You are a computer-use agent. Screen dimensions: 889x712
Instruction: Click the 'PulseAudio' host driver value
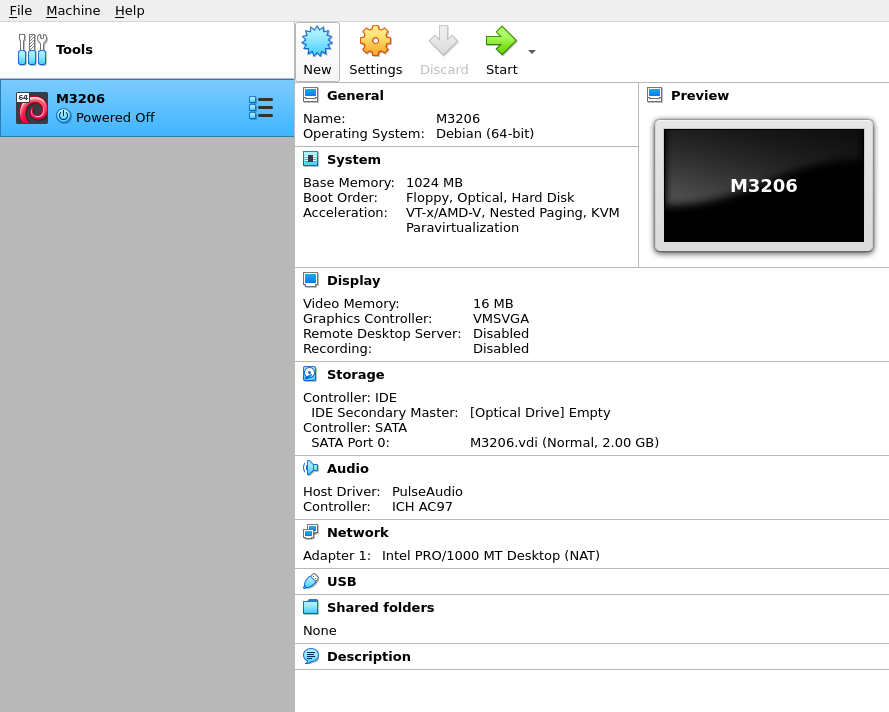tap(427, 491)
